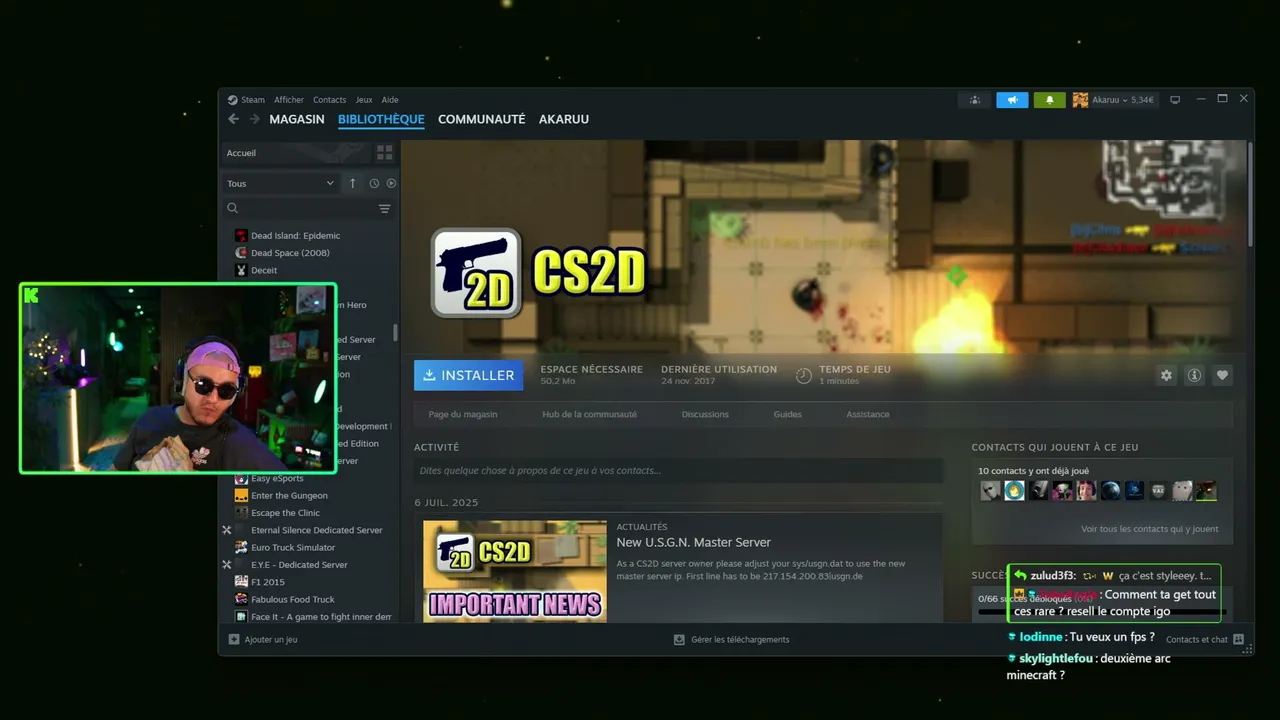Click the Dead Space (2008) game icon
The image size is (1280, 720).
[x=241, y=253]
